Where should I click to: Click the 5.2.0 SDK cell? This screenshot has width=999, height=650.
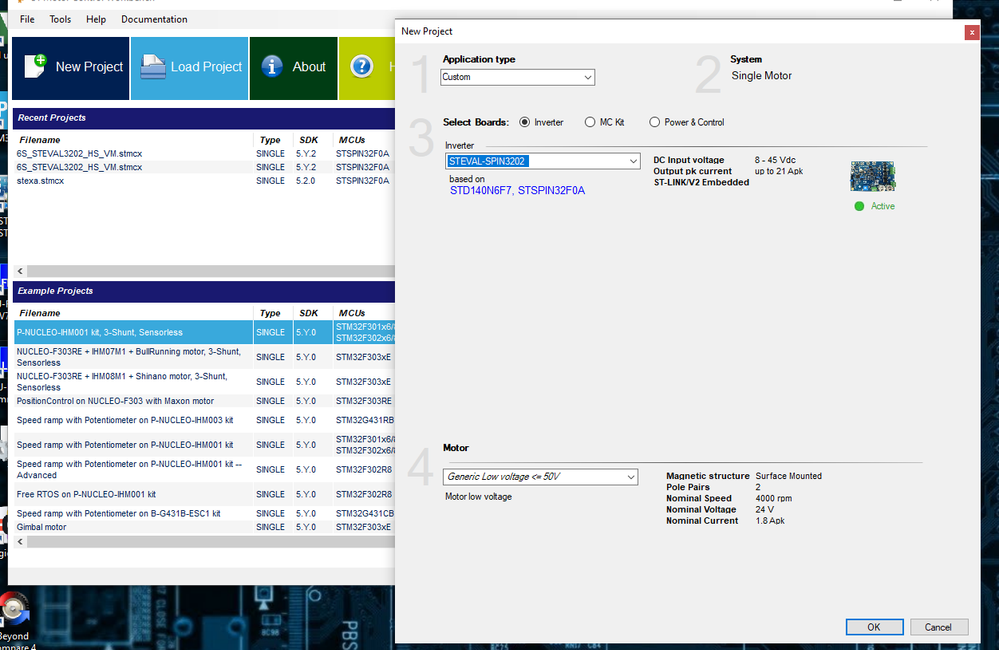click(305, 181)
